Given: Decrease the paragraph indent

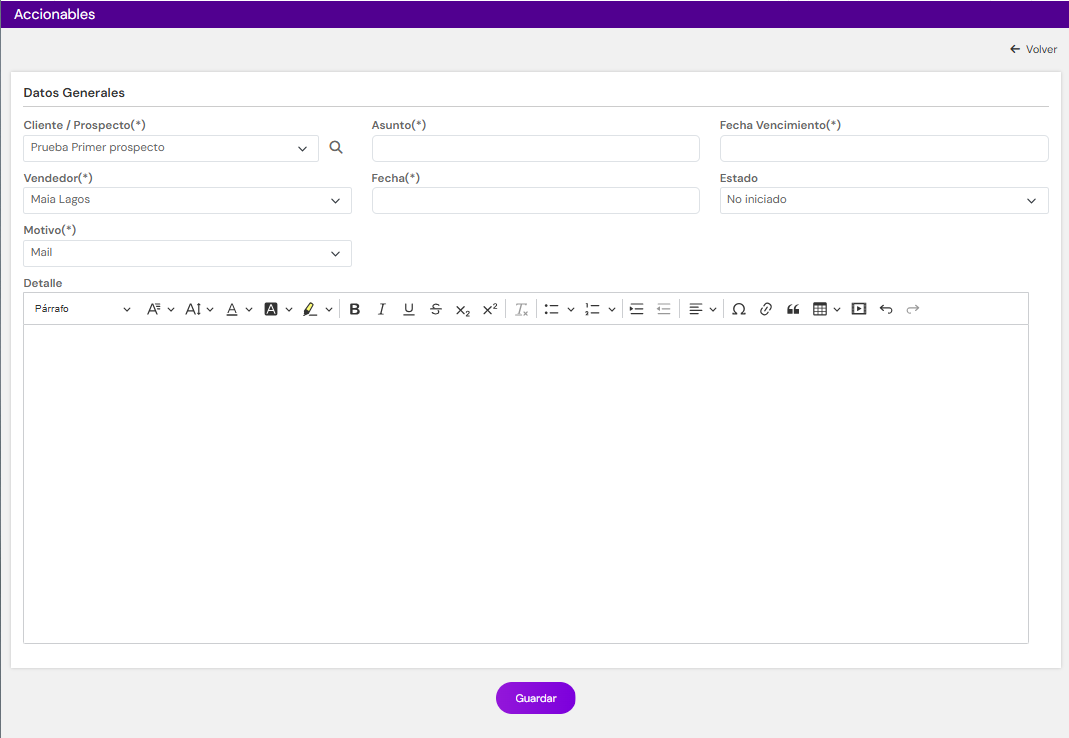Looking at the screenshot, I should (x=663, y=309).
